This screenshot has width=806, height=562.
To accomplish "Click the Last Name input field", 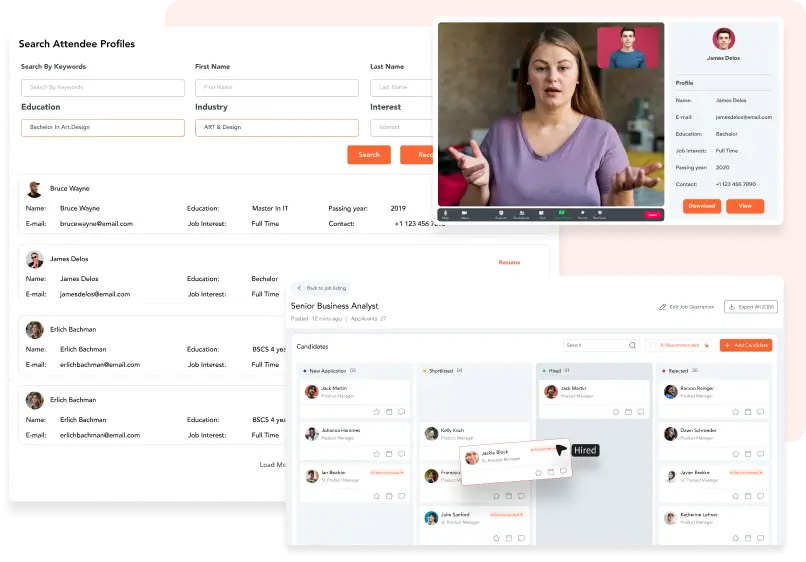I will tap(402, 87).
